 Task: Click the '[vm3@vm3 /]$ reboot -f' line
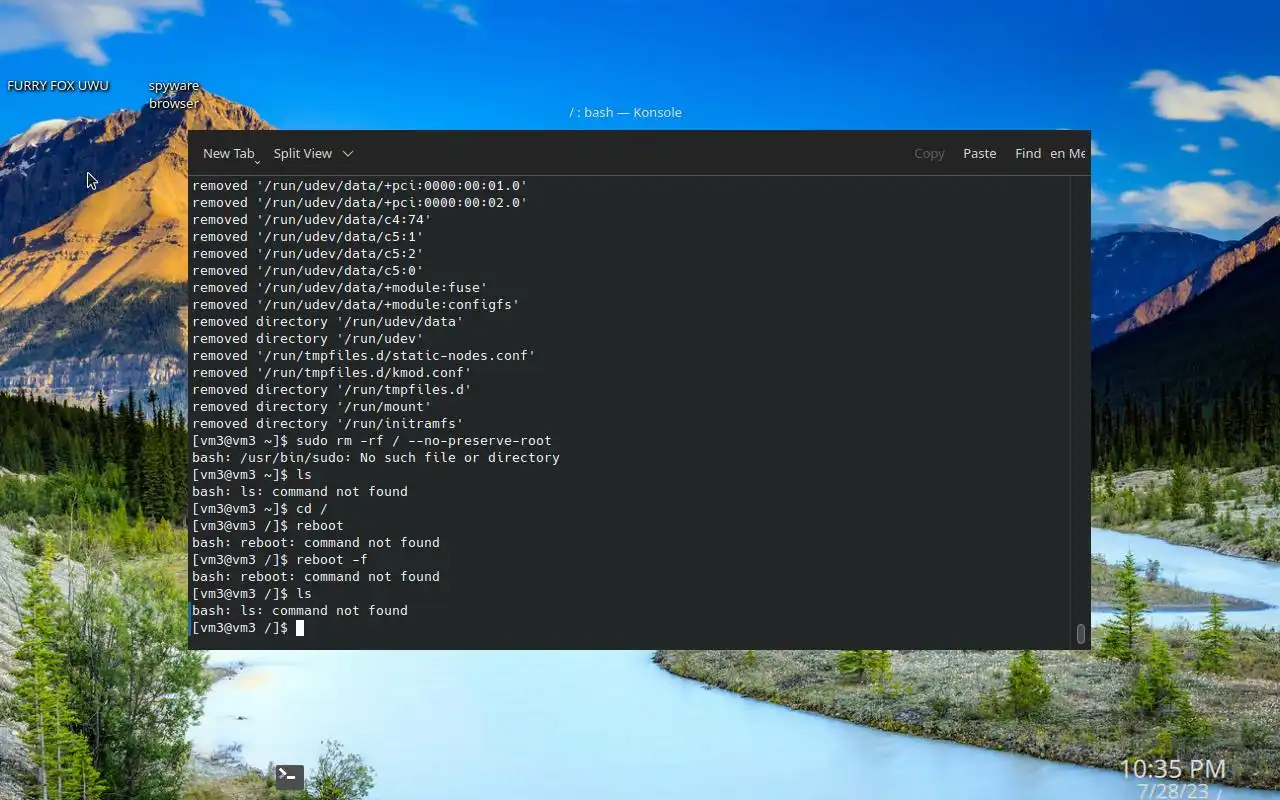[x=280, y=559]
